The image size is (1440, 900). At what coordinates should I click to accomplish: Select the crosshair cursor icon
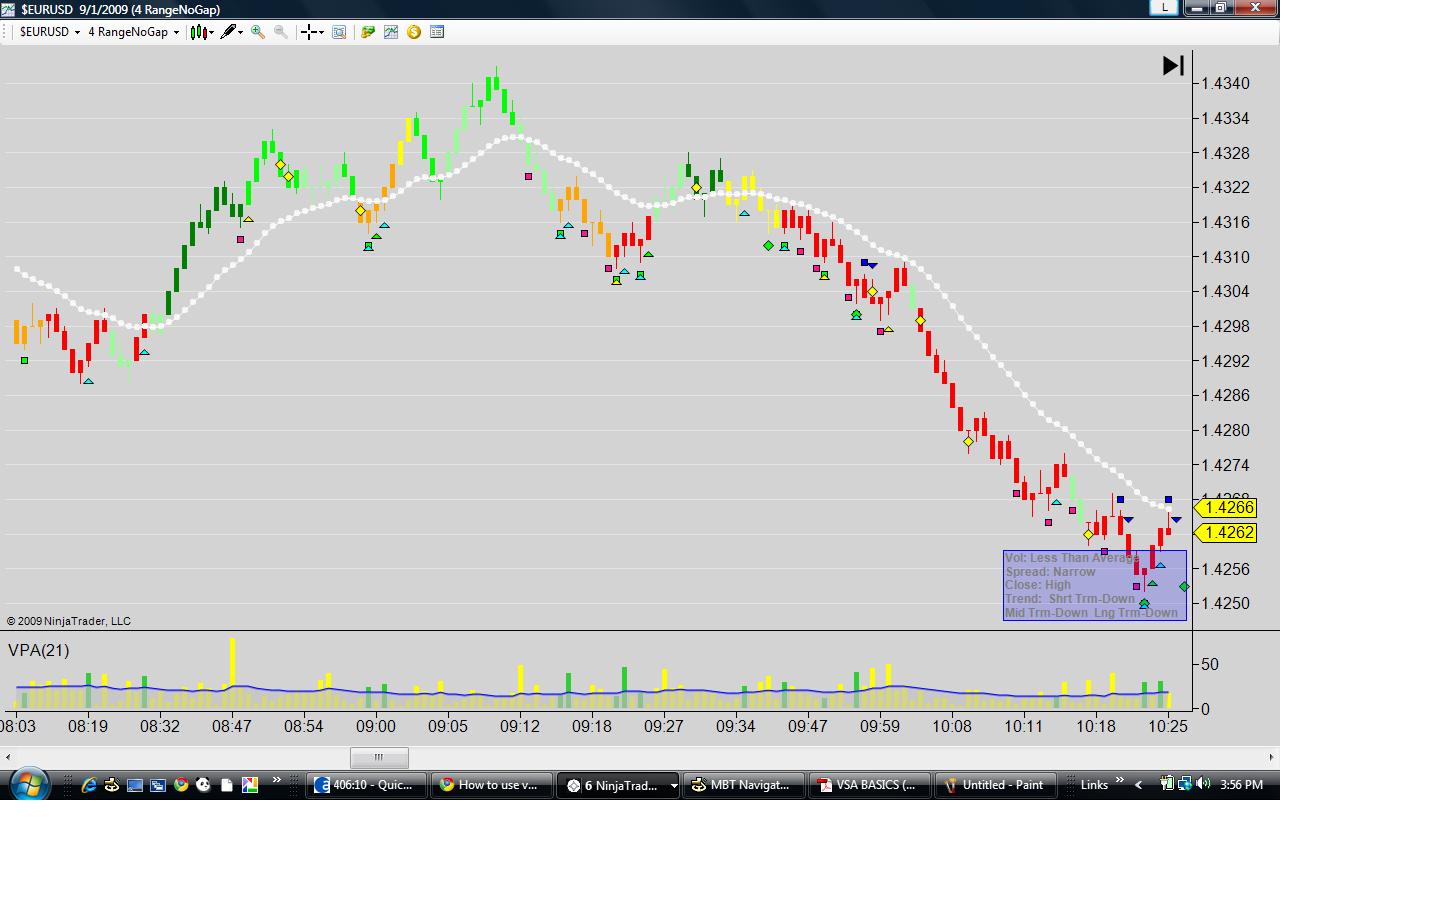[310, 32]
